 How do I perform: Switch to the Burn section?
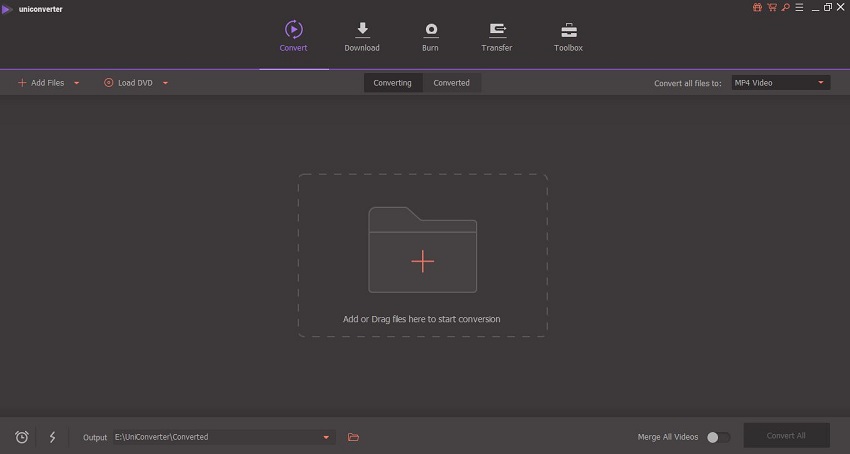click(431, 37)
